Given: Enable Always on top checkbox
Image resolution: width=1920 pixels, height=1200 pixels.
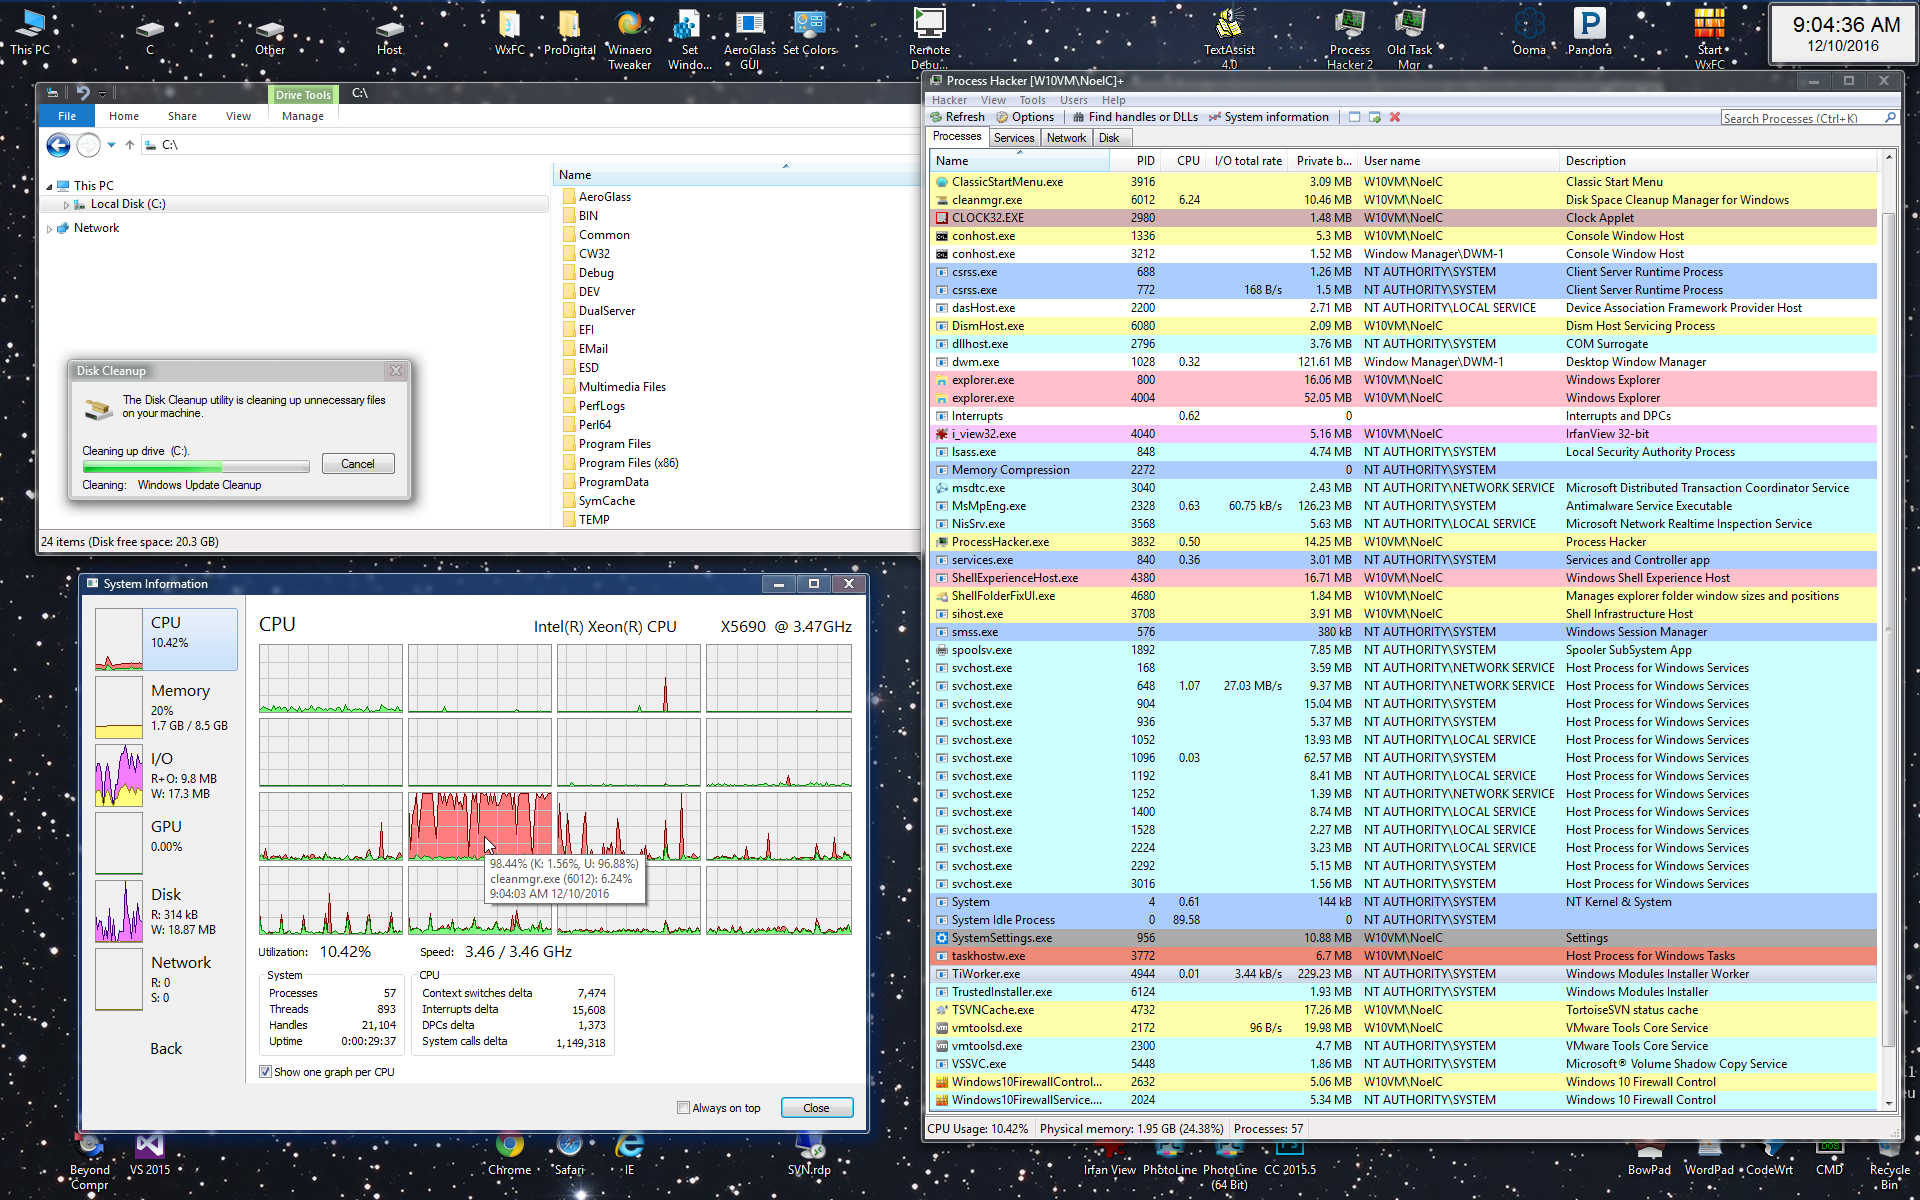Looking at the screenshot, I should [x=683, y=1108].
